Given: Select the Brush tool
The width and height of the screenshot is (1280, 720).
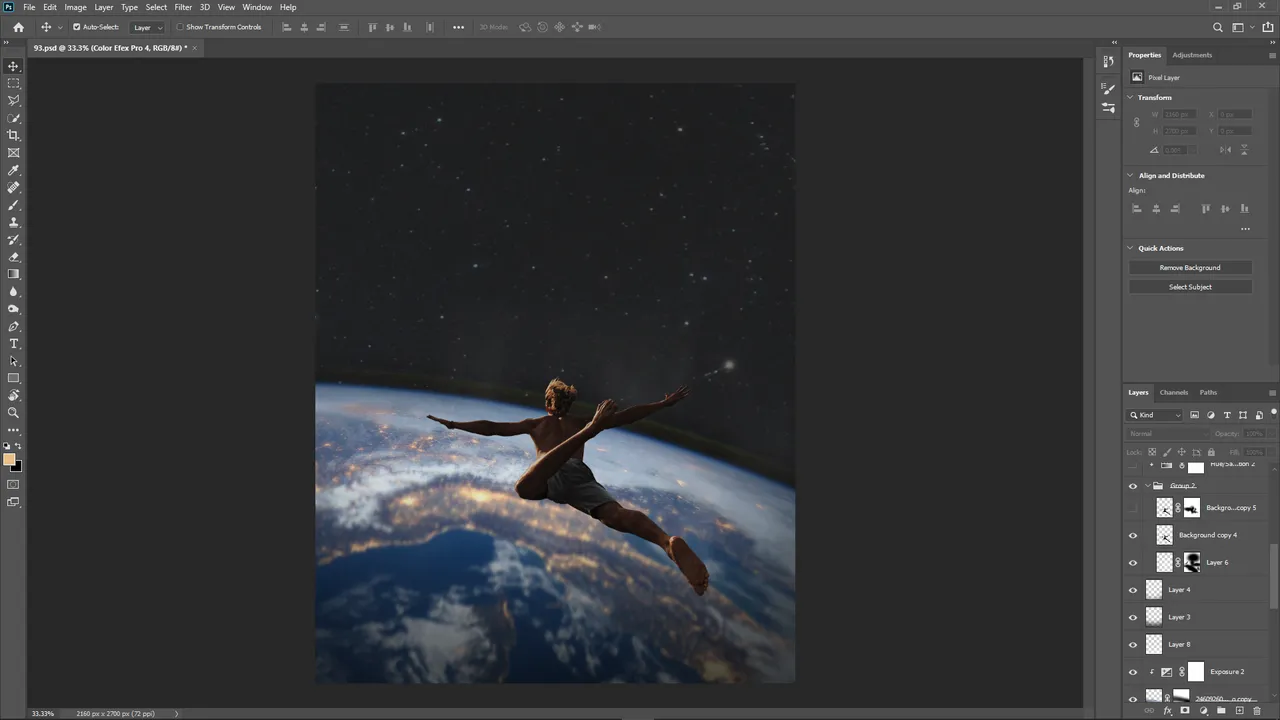Looking at the screenshot, I should coord(13,205).
